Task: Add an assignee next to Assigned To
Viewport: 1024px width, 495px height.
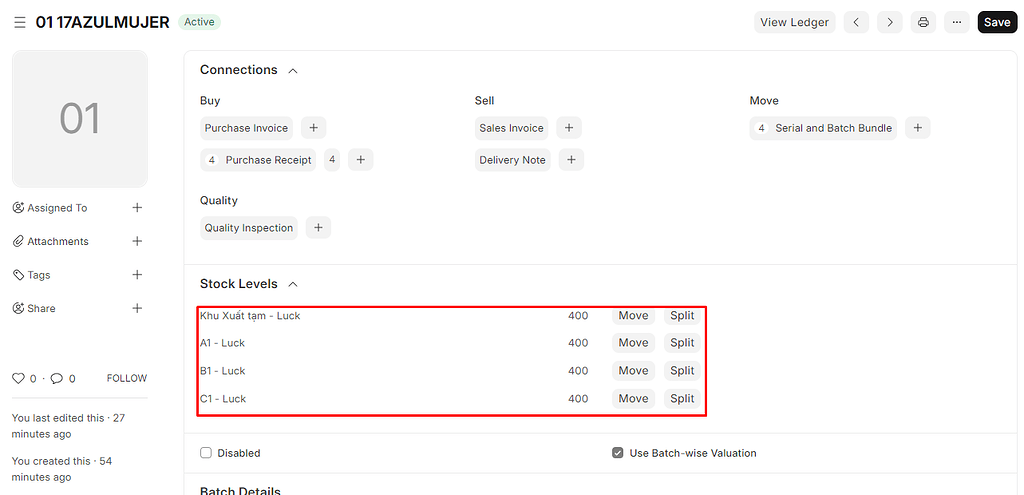Action: pos(137,208)
